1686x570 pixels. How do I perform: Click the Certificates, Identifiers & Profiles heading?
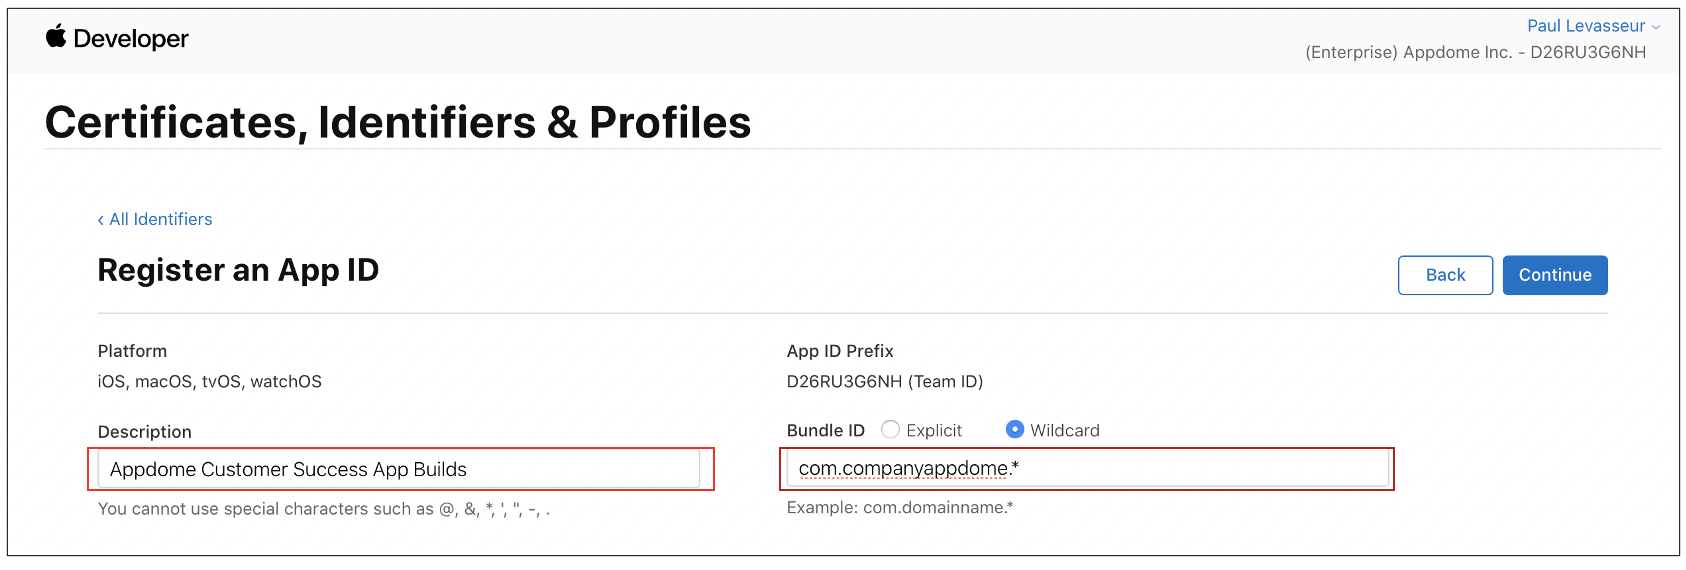[x=398, y=123]
